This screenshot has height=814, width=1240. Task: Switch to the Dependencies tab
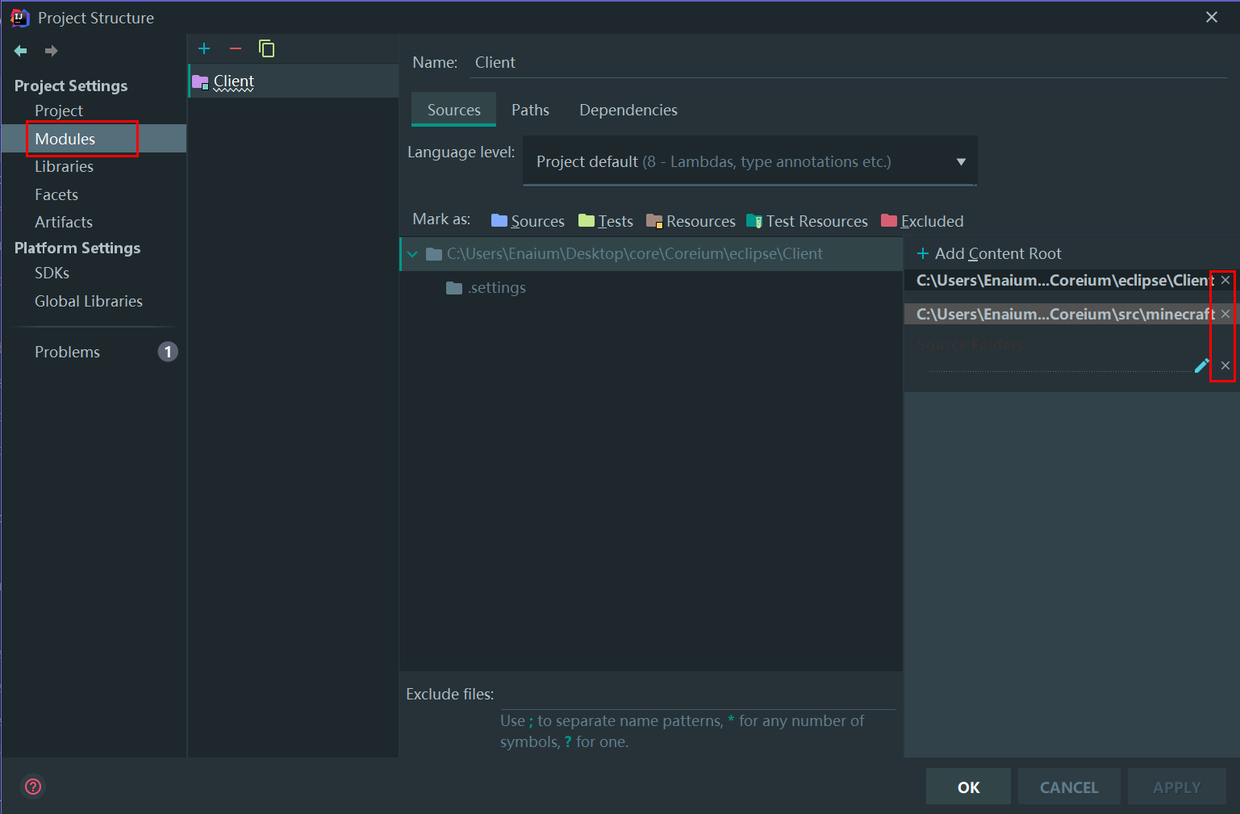[x=628, y=110]
